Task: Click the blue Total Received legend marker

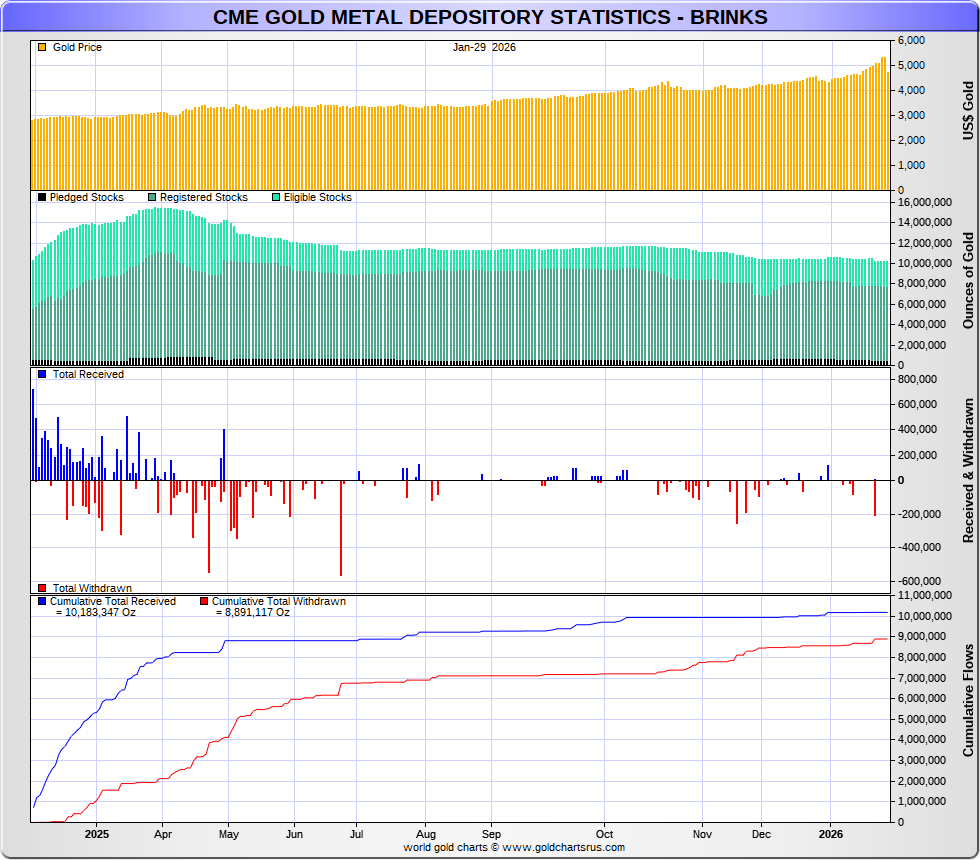Action: click(x=41, y=374)
